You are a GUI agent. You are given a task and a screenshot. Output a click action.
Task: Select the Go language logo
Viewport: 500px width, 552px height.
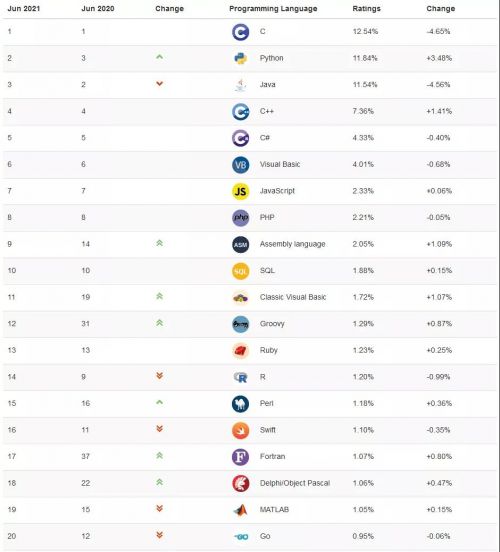coord(241,537)
